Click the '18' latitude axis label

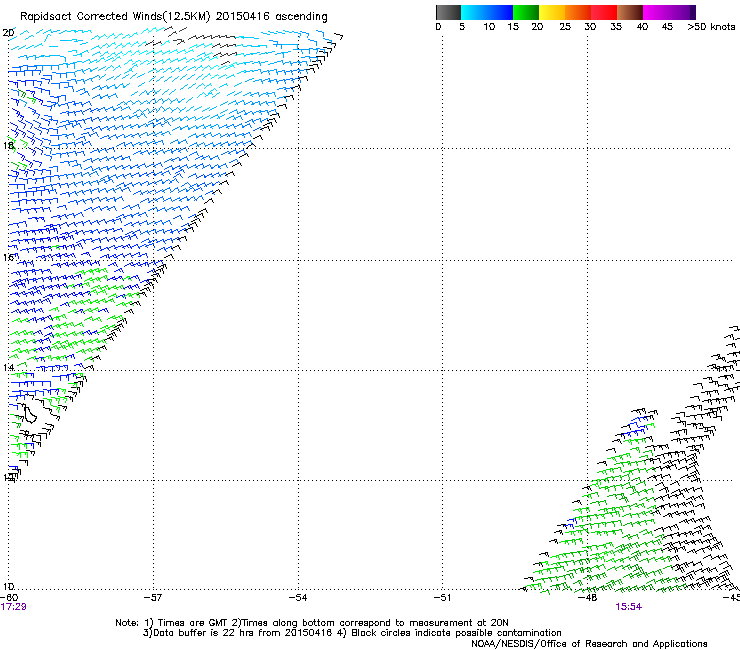[8, 145]
